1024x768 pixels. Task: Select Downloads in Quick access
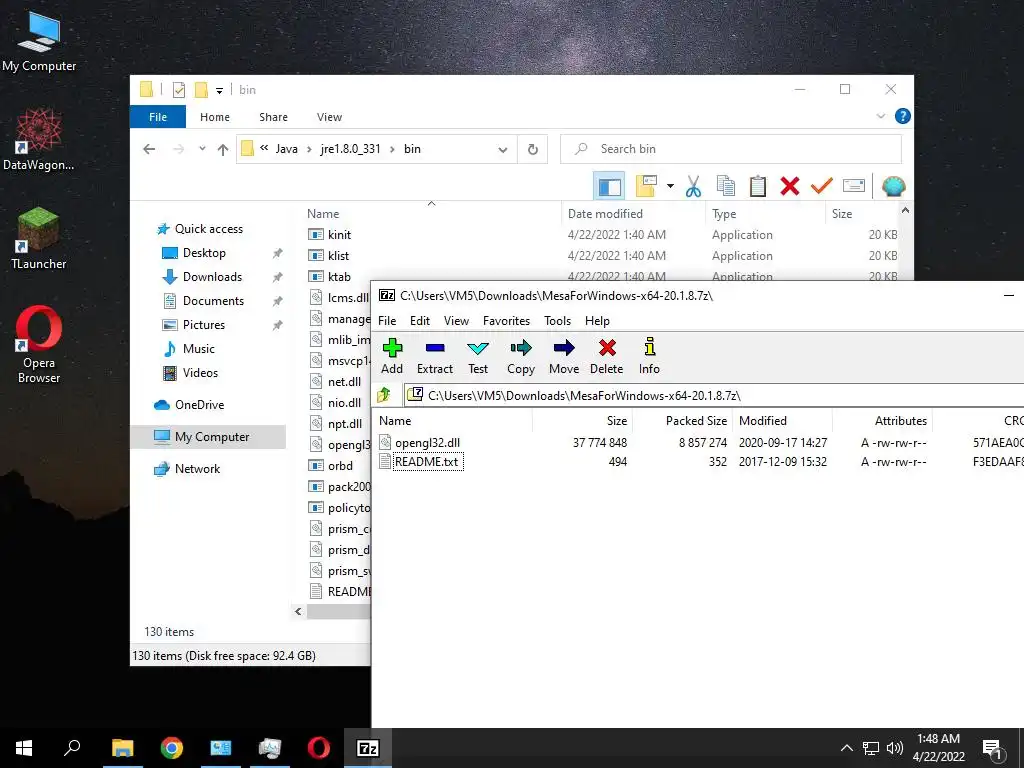[x=212, y=277]
